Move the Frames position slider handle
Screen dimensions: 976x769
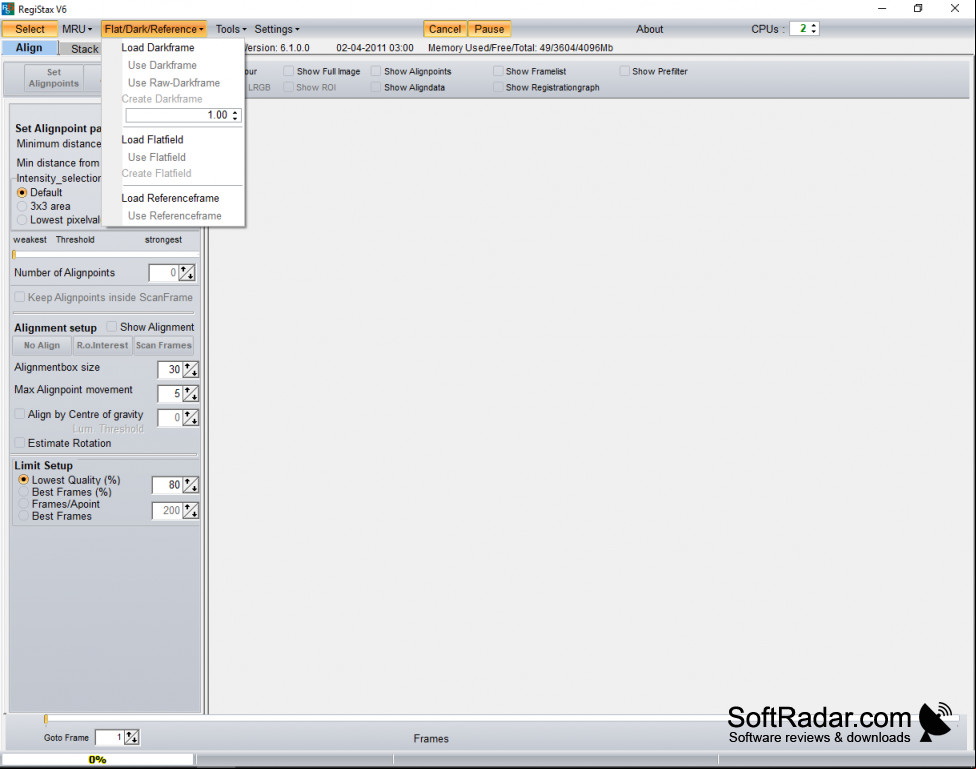point(45,719)
